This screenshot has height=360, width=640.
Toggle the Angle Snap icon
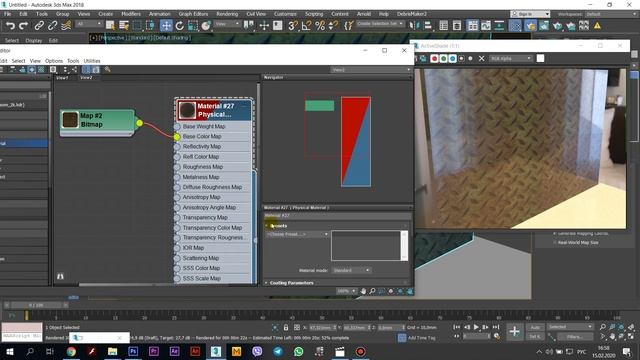click(306, 26)
